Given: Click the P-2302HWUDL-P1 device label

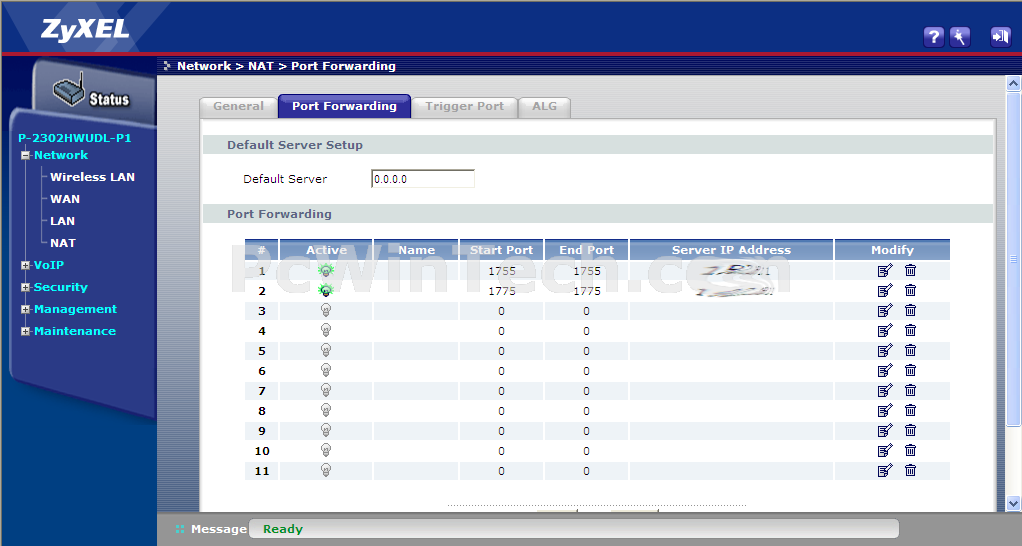Looking at the screenshot, I should (74, 138).
